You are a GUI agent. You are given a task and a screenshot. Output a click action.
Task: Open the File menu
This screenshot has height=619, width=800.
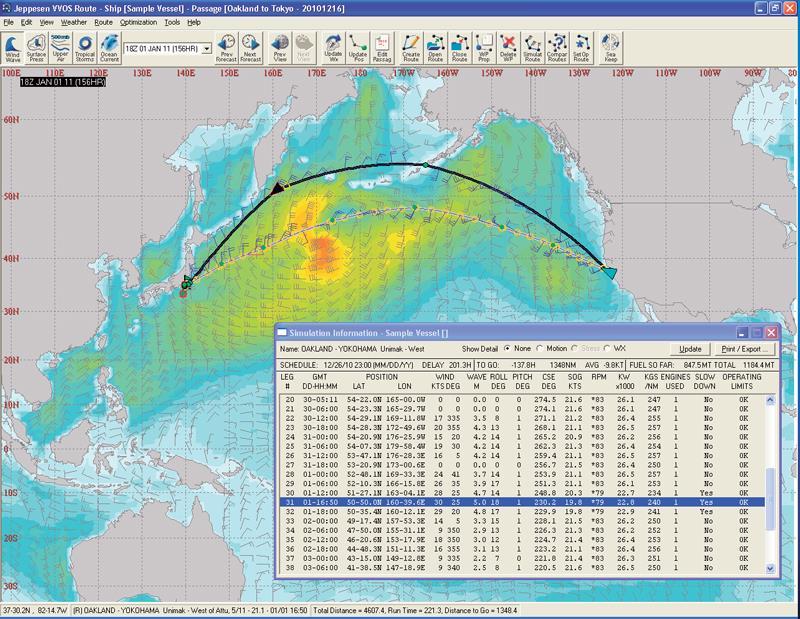click(x=9, y=22)
